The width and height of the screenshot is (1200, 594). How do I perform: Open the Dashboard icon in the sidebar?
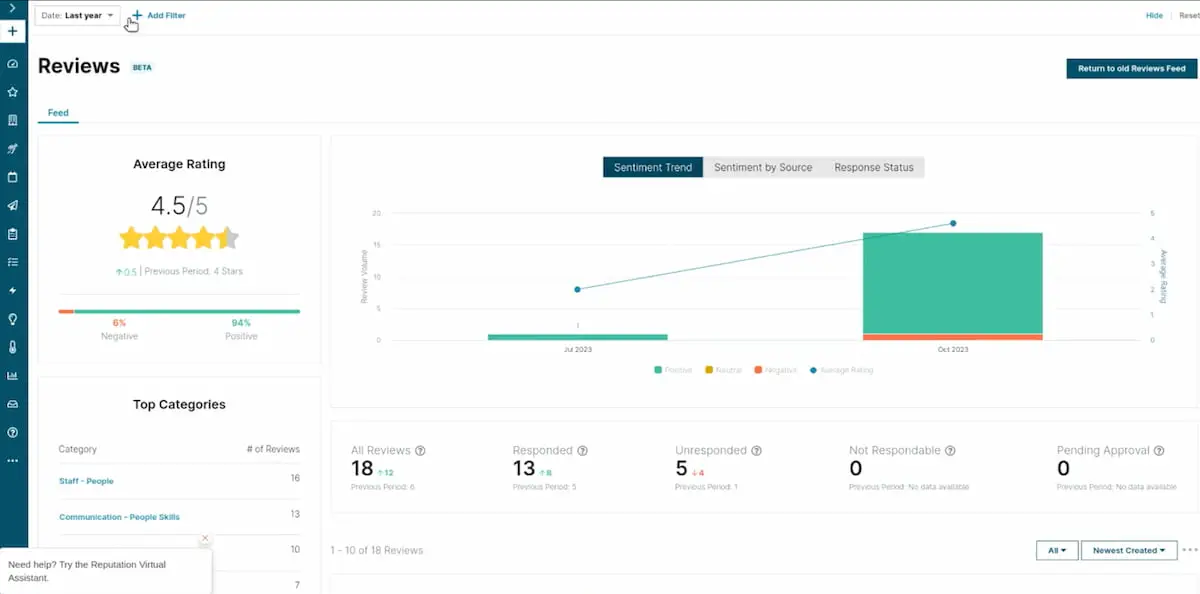point(12,64)
